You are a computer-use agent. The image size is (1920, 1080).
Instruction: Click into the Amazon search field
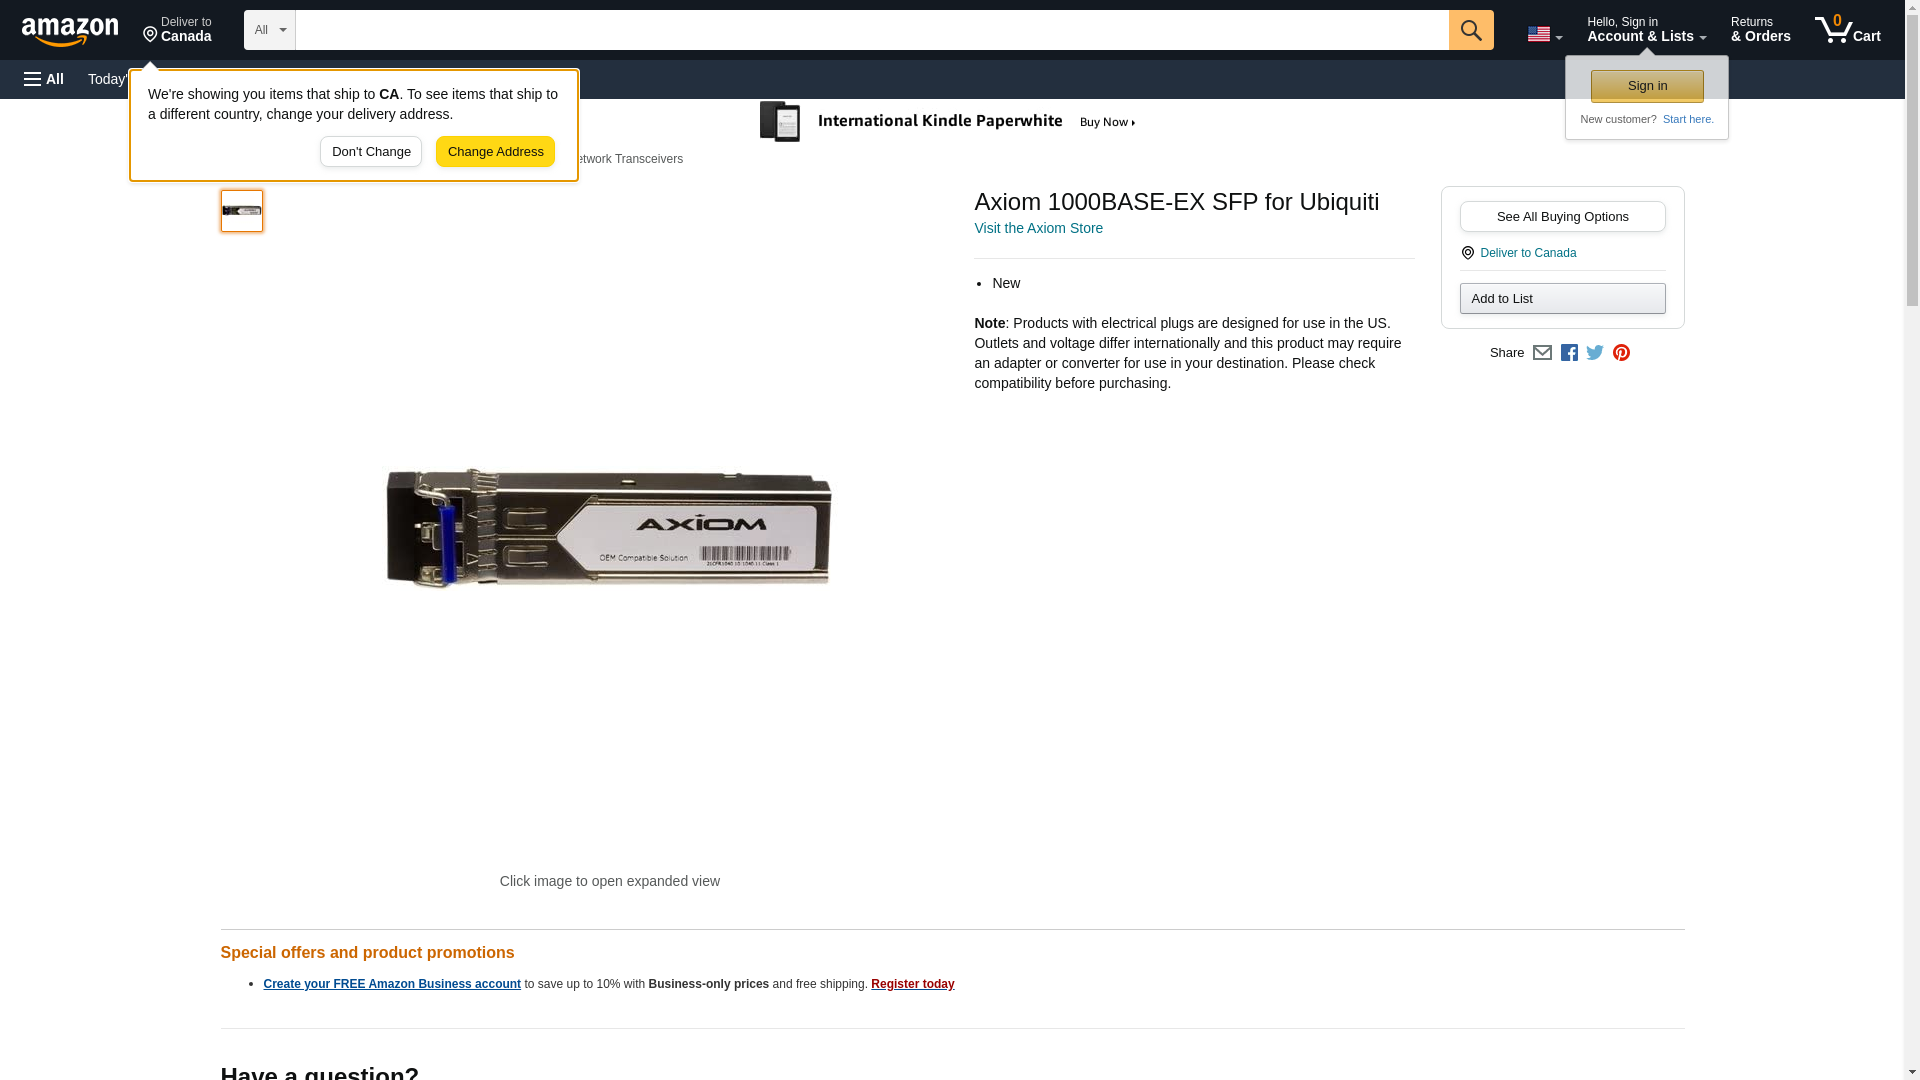click(872, 30)
